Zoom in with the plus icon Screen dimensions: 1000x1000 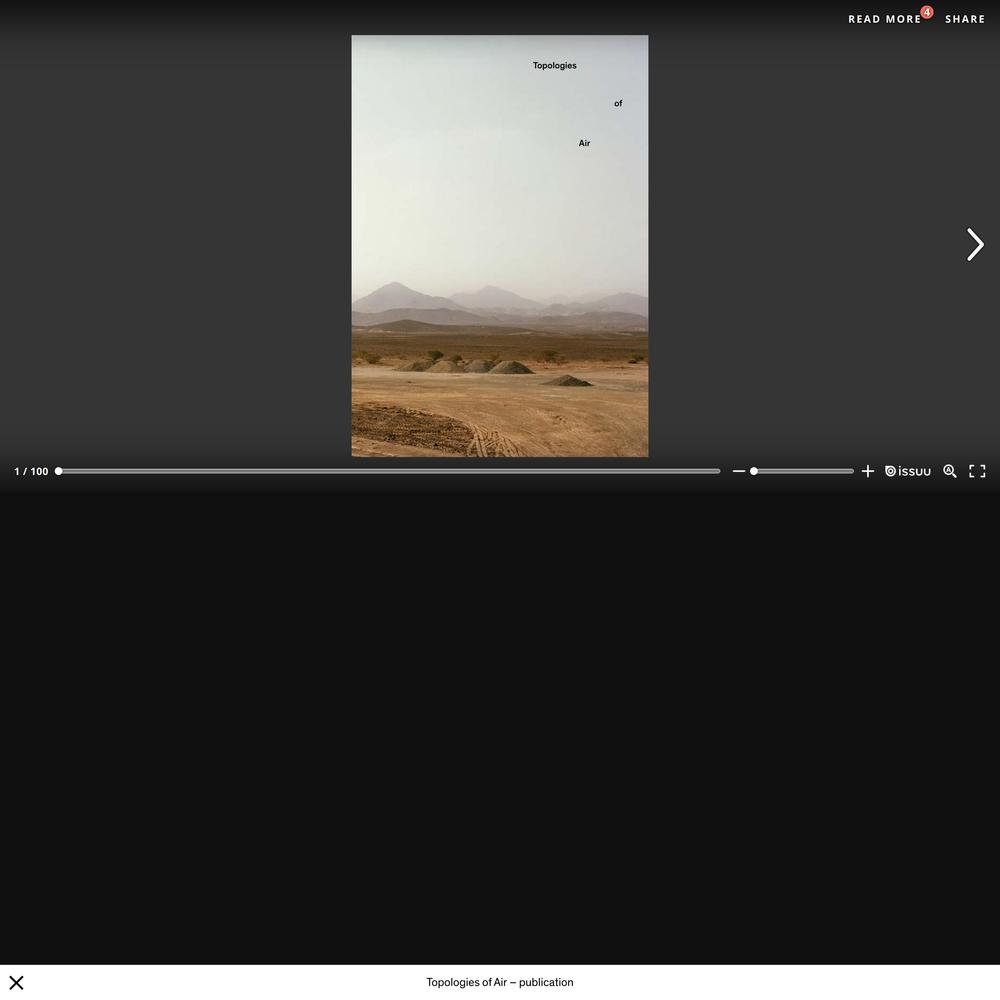point(867,471)
